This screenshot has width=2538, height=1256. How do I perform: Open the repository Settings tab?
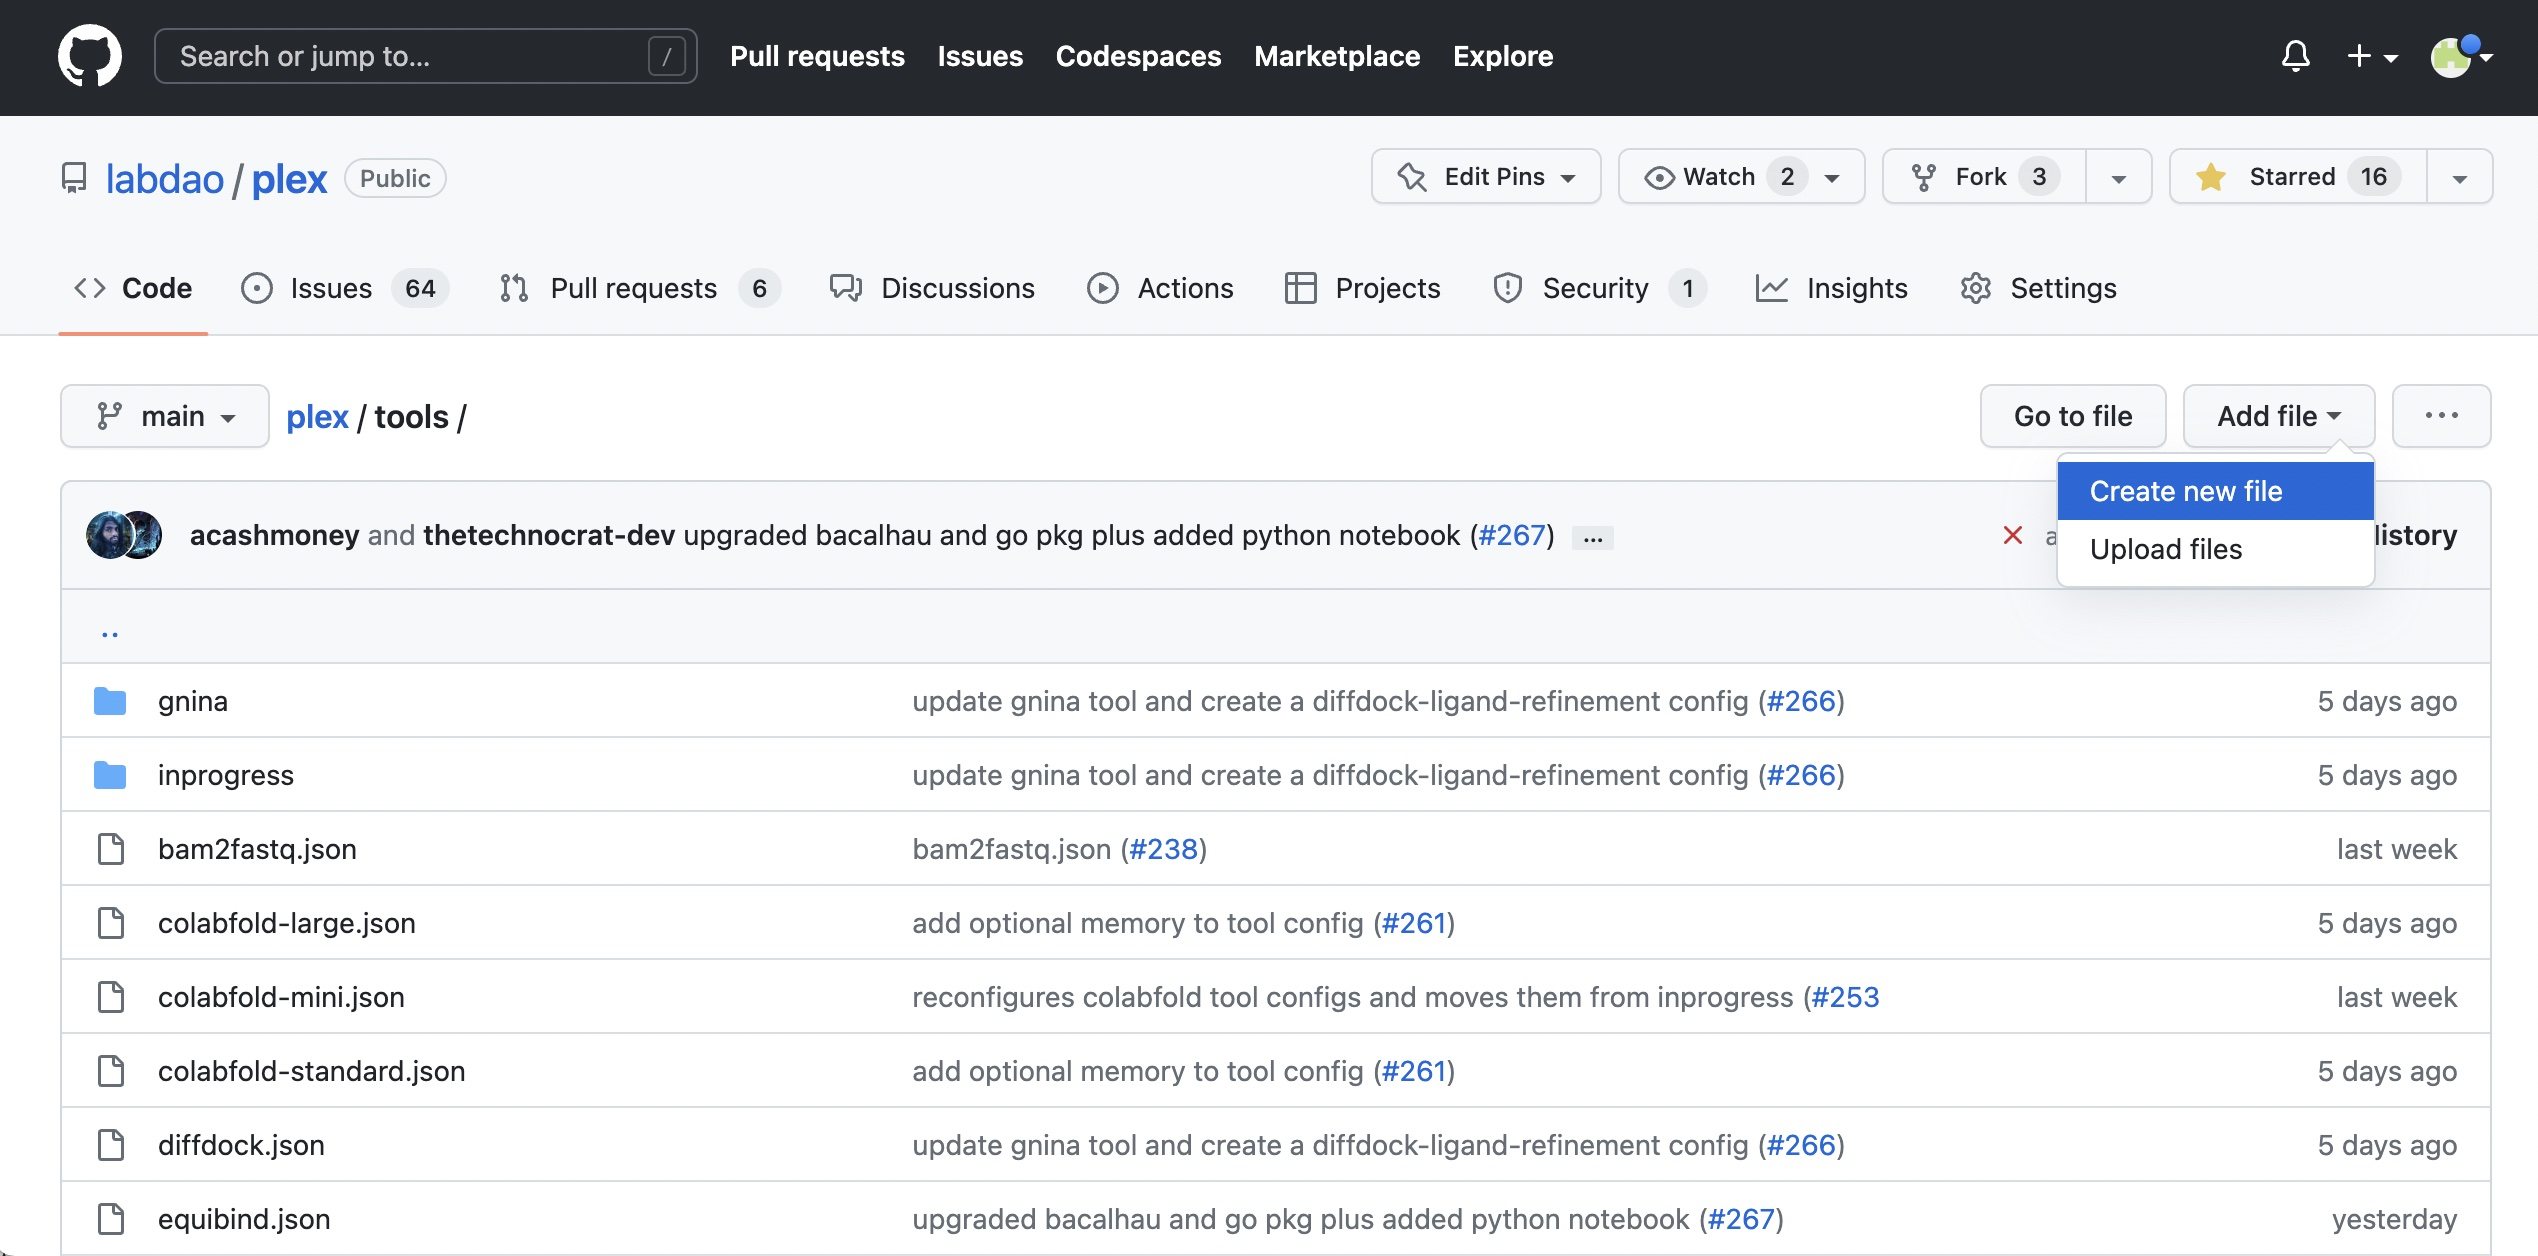click(x=2038, y=288)
